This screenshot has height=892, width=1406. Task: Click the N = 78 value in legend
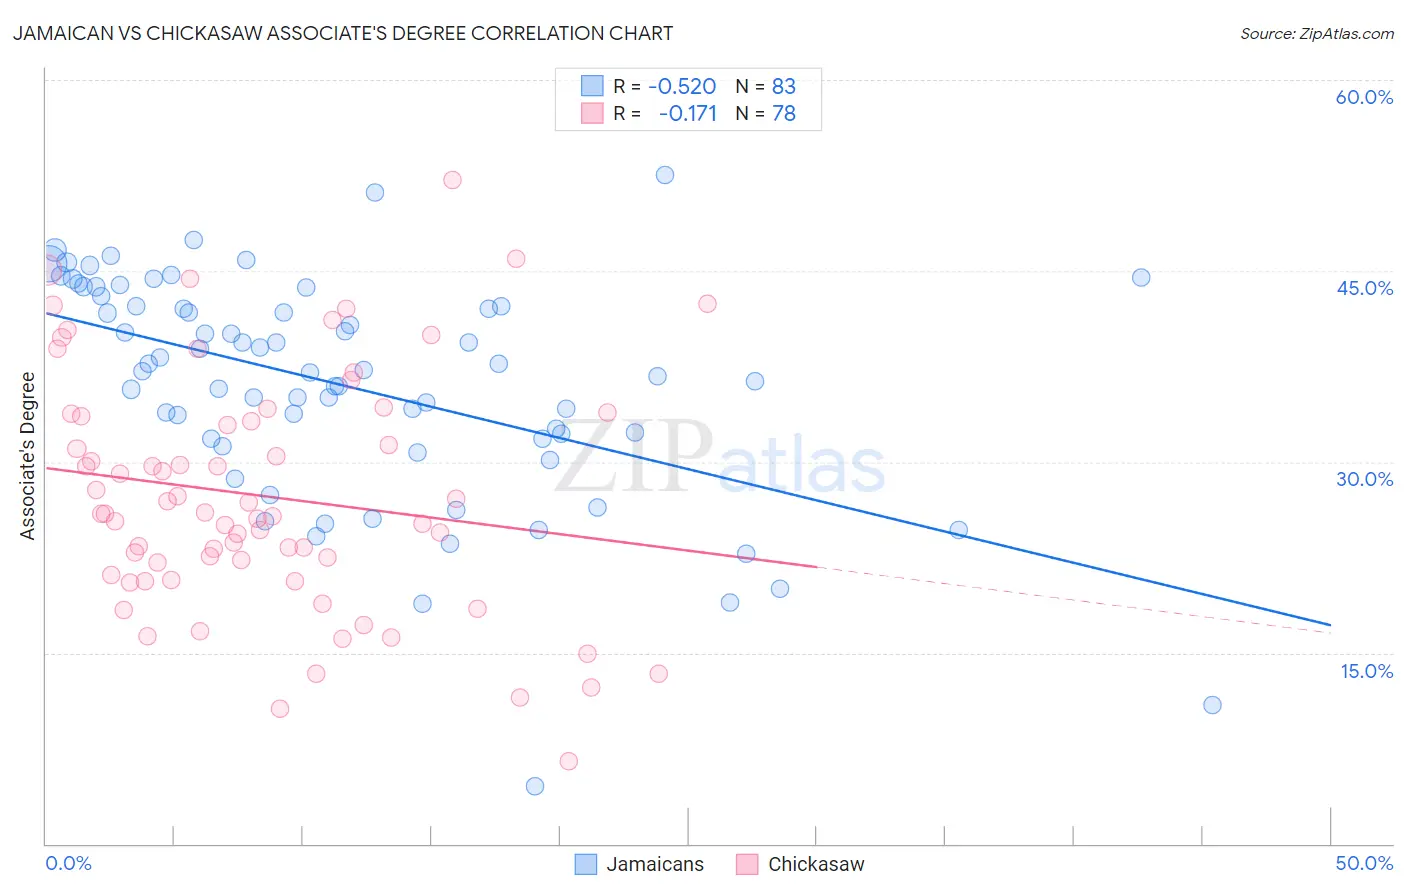pyautogui.click(x=766, y=113)
